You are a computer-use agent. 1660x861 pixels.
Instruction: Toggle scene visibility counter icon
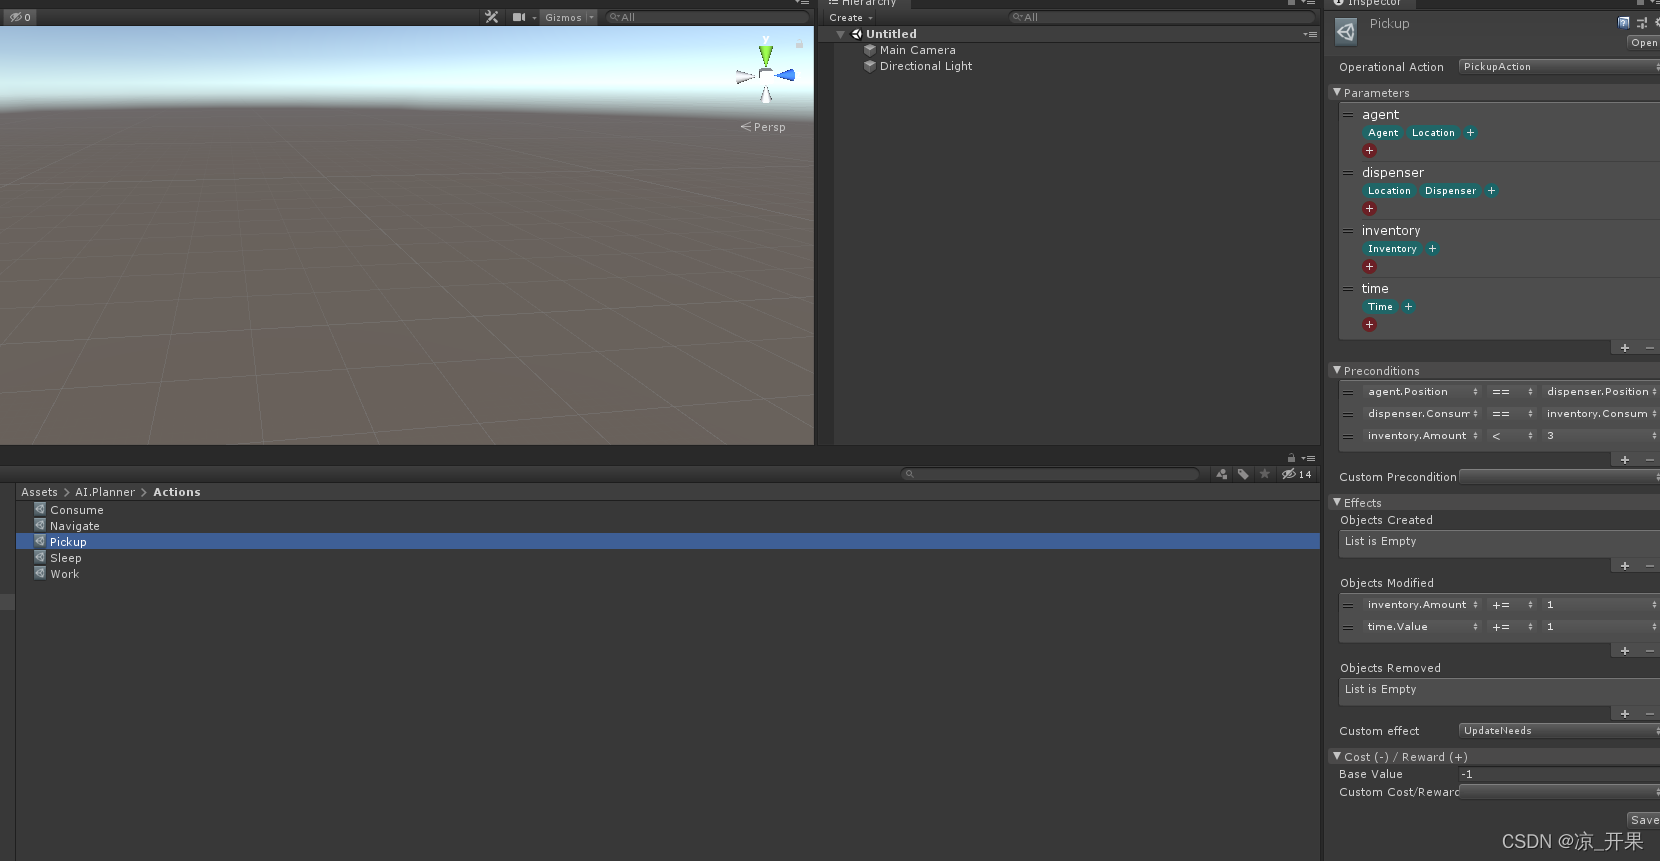pyautogui.click(x=20, y=17)
